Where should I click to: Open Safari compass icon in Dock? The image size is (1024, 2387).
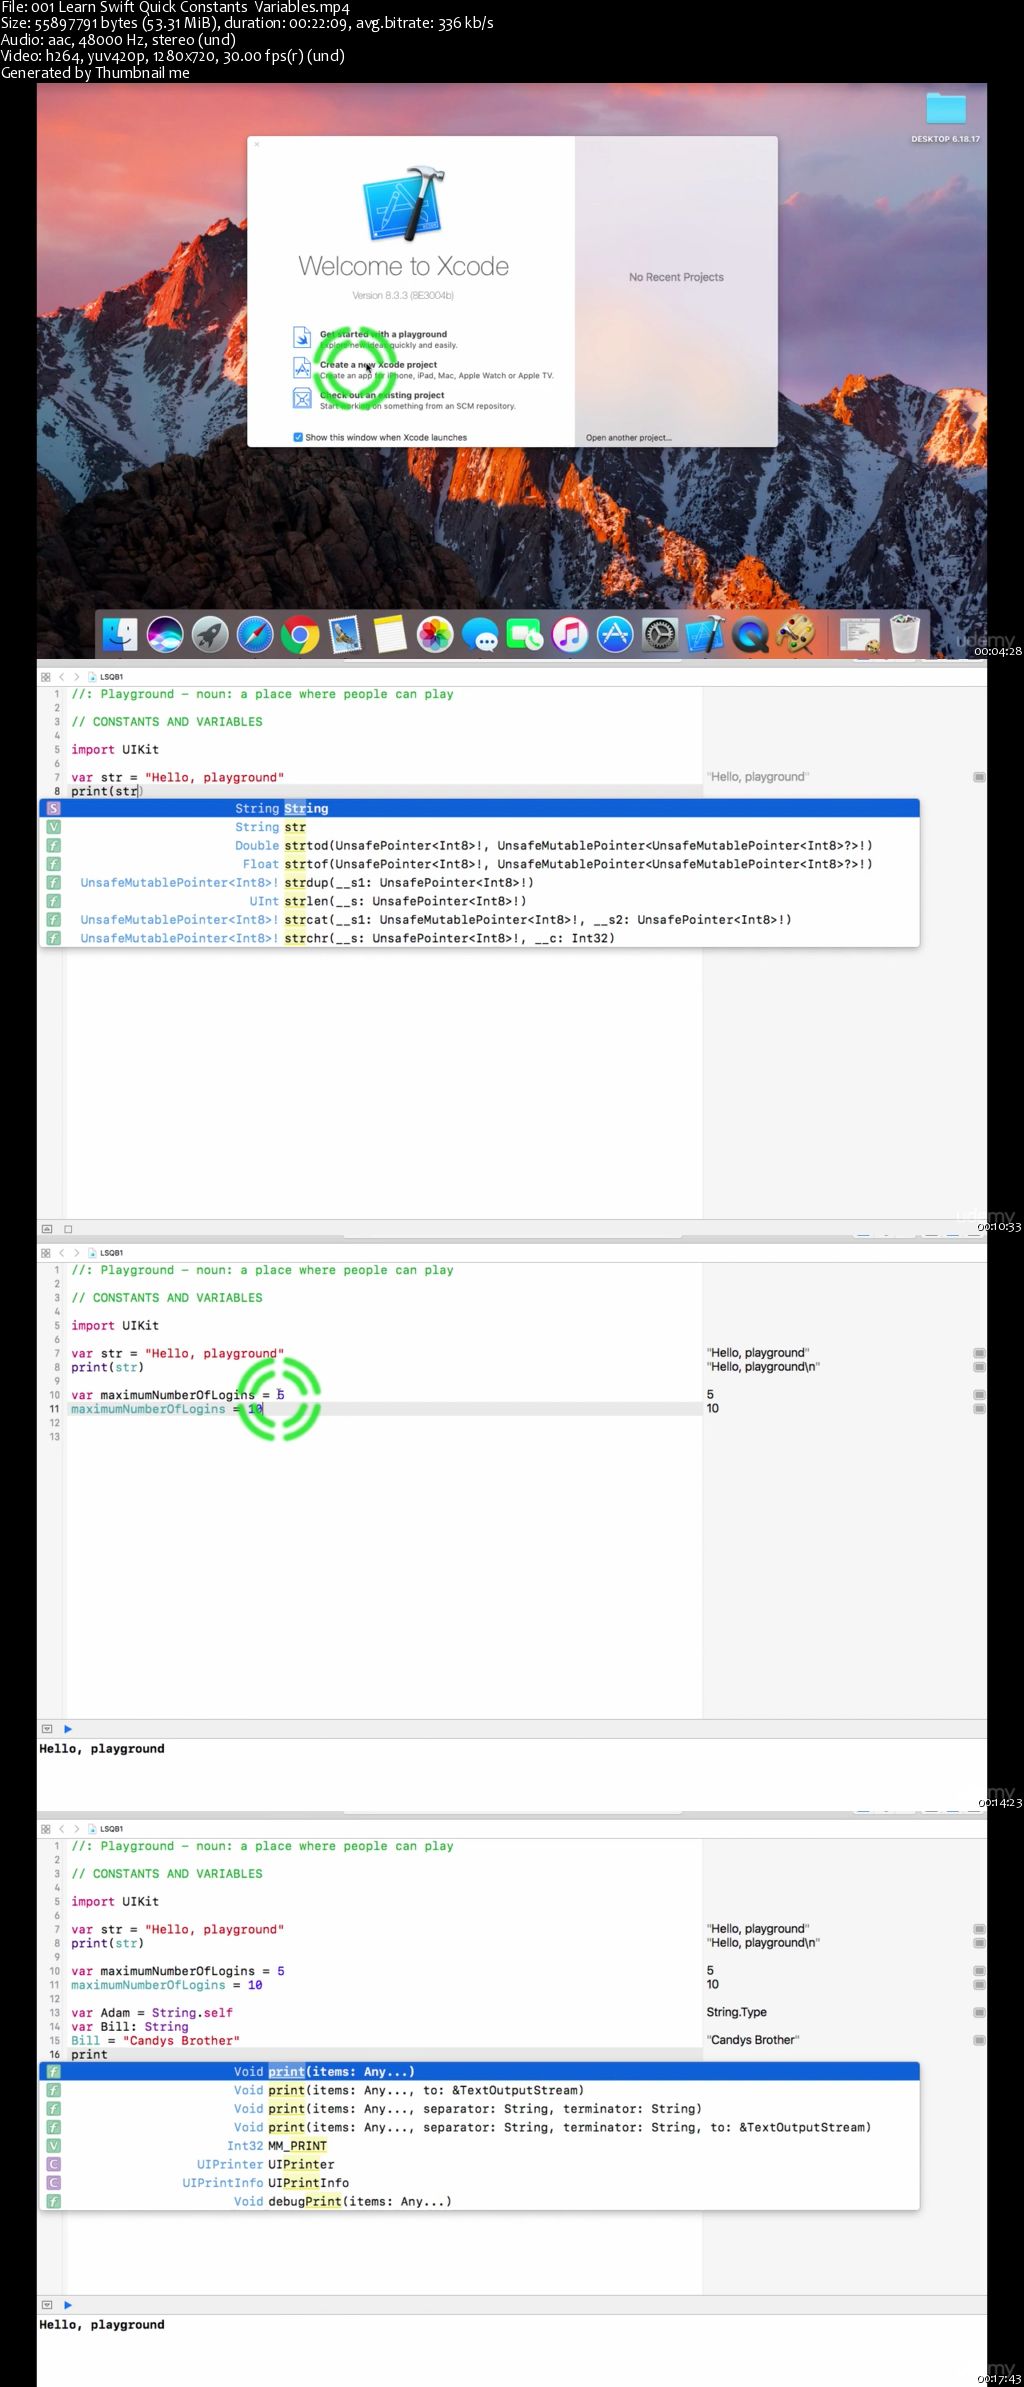(x=255, y=635)
